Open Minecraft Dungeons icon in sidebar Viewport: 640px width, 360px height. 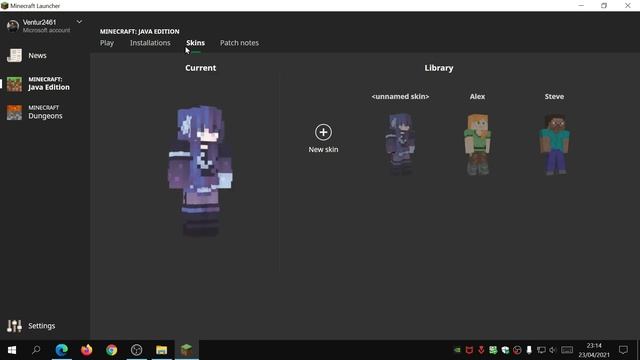14,112
